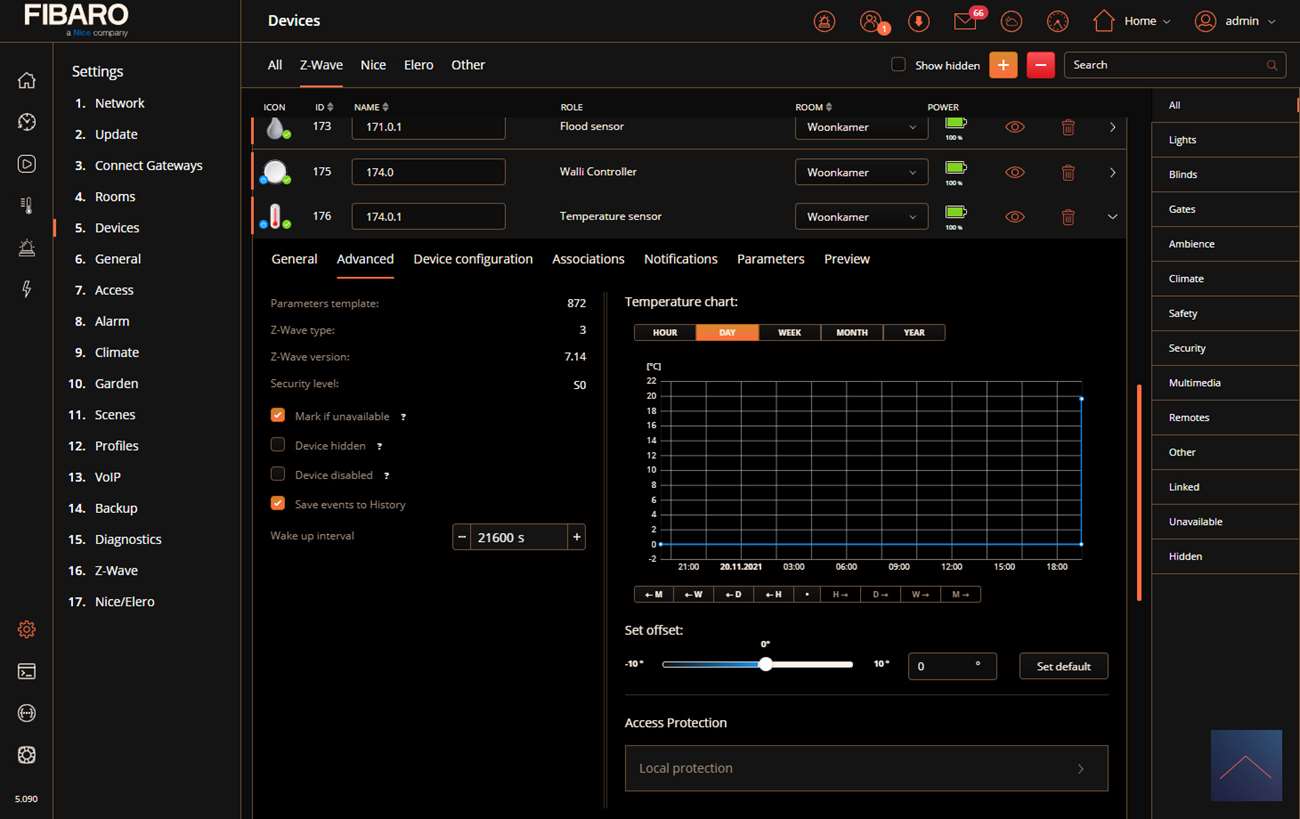Show the WEEK temperature chart range
This screenshot has height=819, width=1300.
(x=789, y=332)
